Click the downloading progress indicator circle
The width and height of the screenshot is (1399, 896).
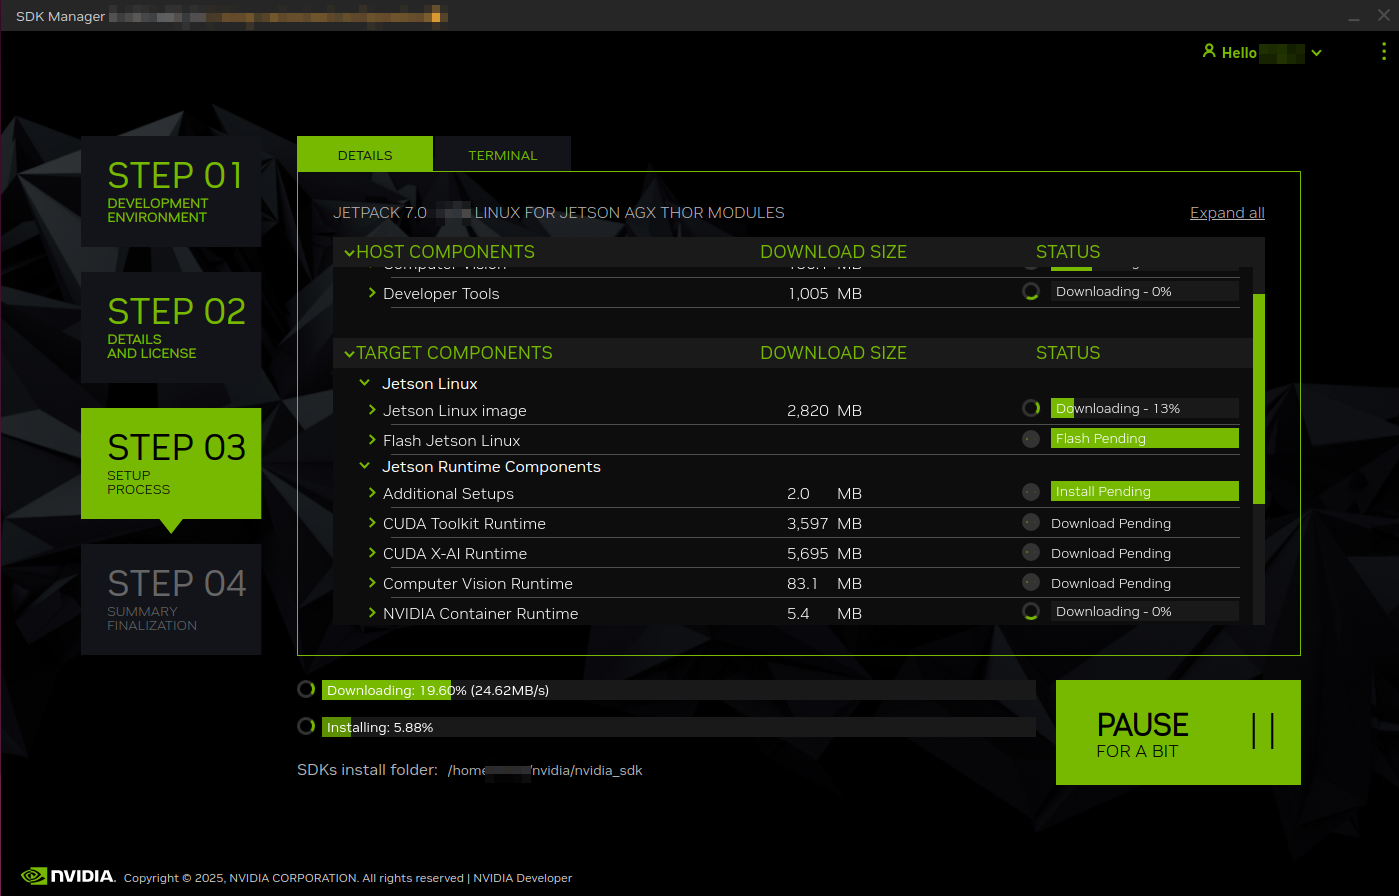tap(306, 689)
